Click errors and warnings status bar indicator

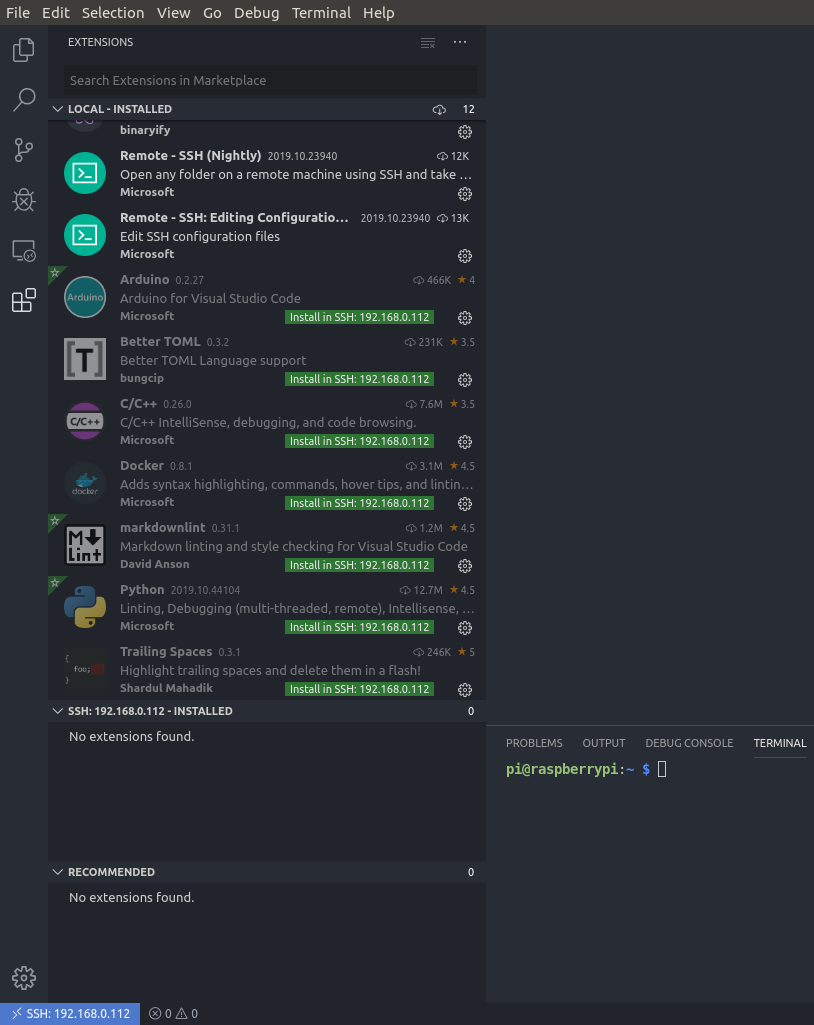coord(173,1014)
